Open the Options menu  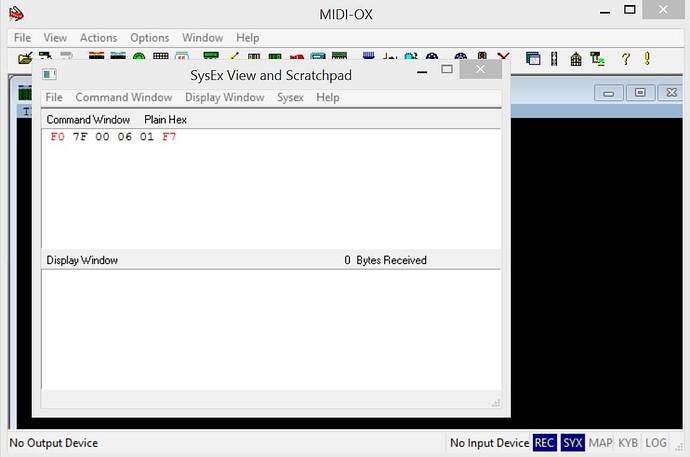150,38
